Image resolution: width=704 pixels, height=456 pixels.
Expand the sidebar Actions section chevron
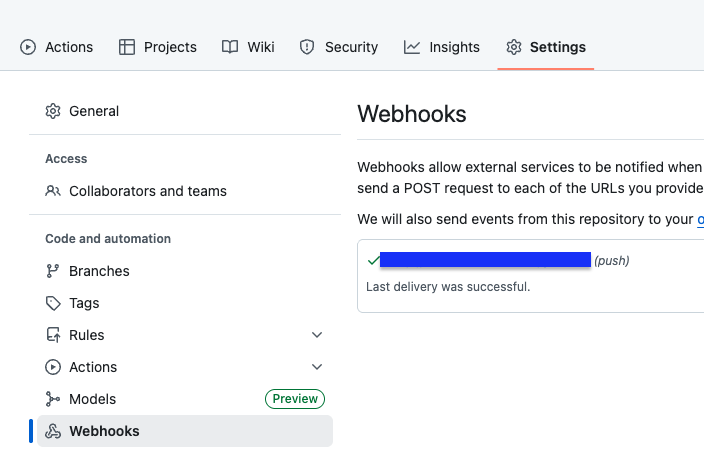pyautogui.click(x=317, y=367)
